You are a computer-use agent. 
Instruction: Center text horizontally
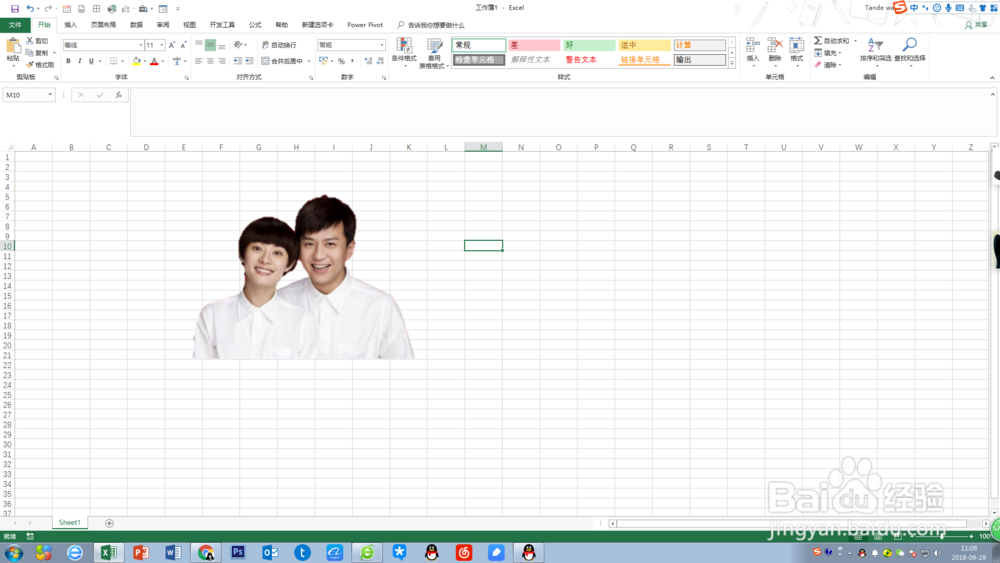click(x=210, y=61)
